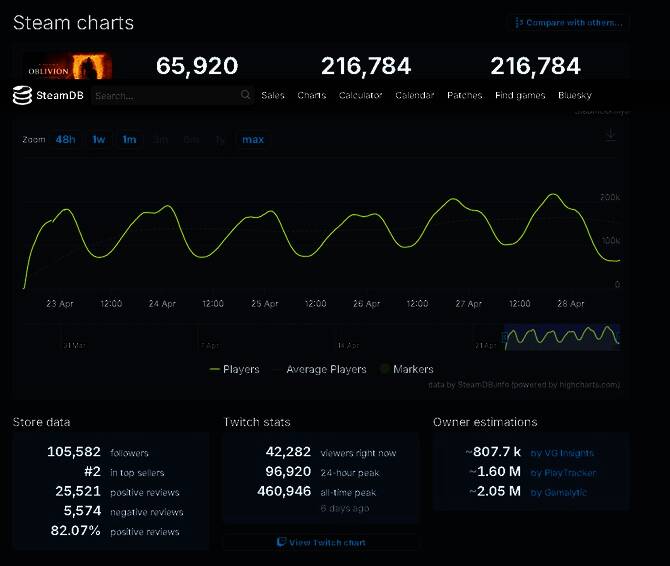
Task: Open the Charts menu item
Action: tap(311, 96)
